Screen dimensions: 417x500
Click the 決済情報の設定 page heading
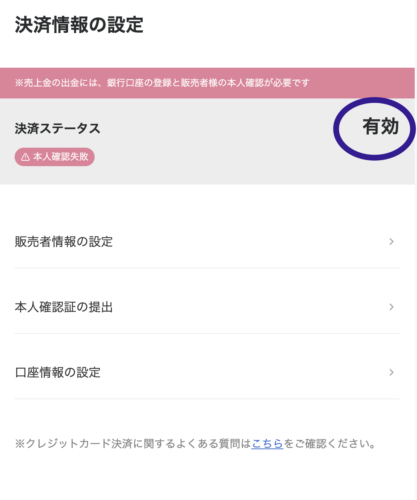point(79,25)
